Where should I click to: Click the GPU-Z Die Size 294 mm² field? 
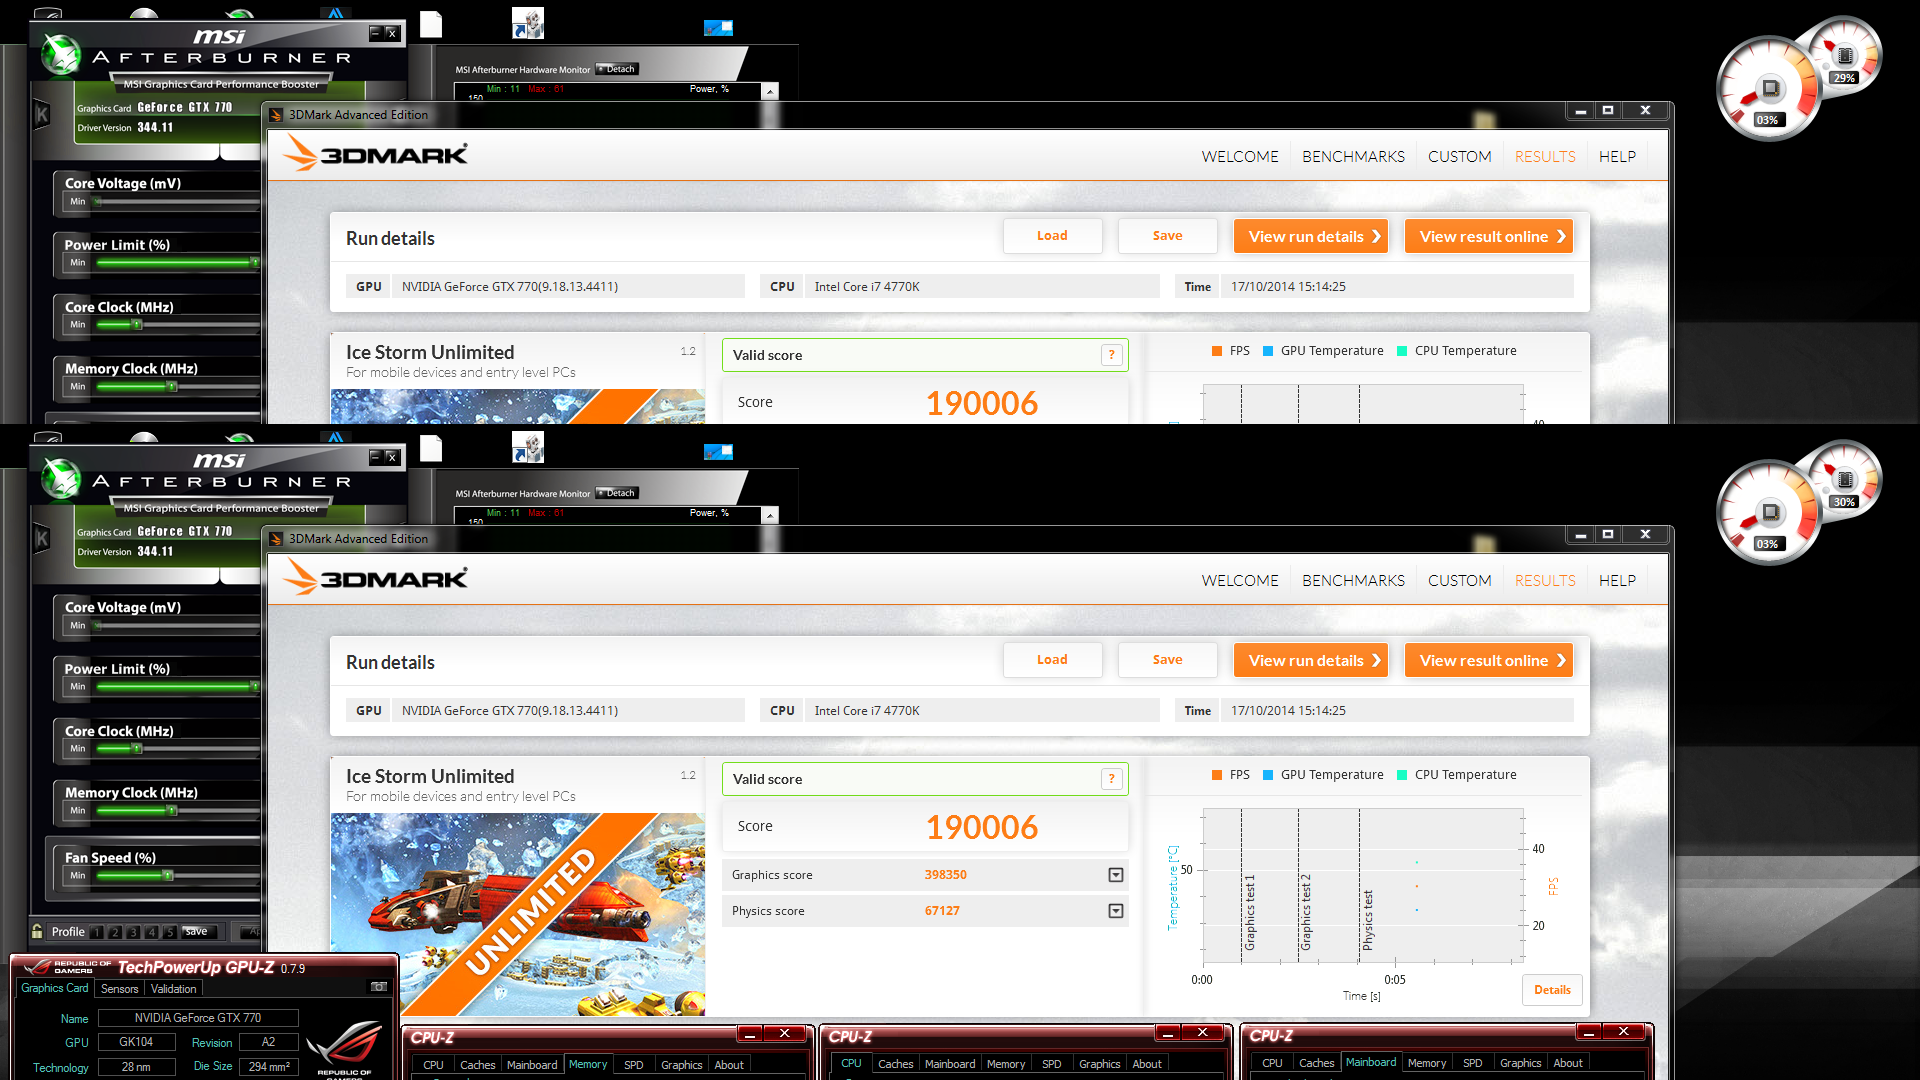point(269,1067)
